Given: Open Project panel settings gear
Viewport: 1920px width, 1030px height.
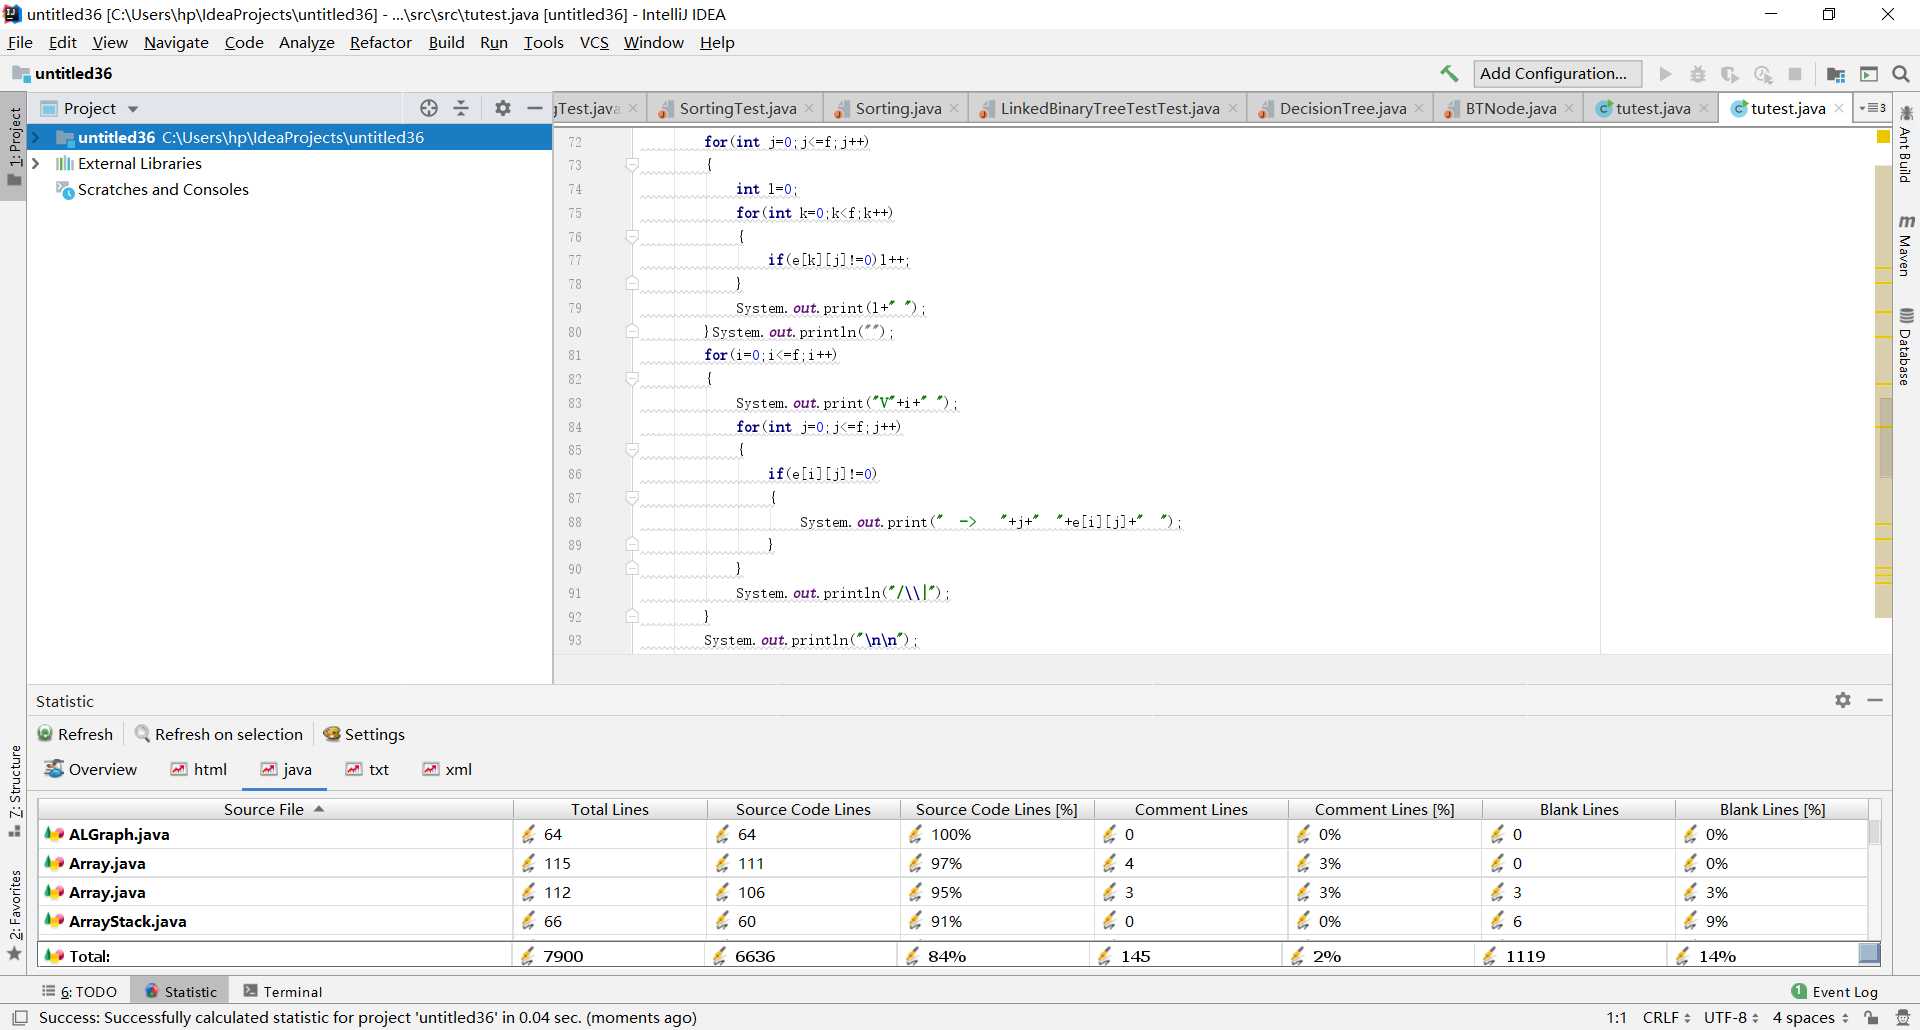Looking at the screenshot, I should click(503, 108).
